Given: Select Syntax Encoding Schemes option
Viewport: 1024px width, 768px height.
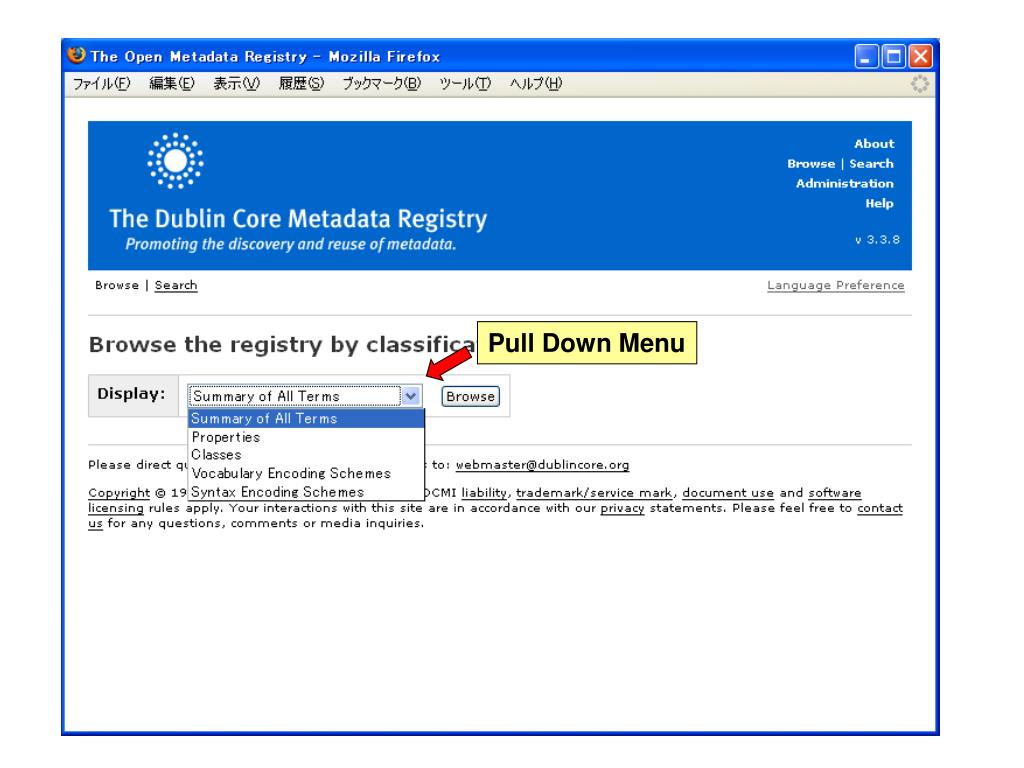Looking at the screenshot, I should tap(306, 492).
